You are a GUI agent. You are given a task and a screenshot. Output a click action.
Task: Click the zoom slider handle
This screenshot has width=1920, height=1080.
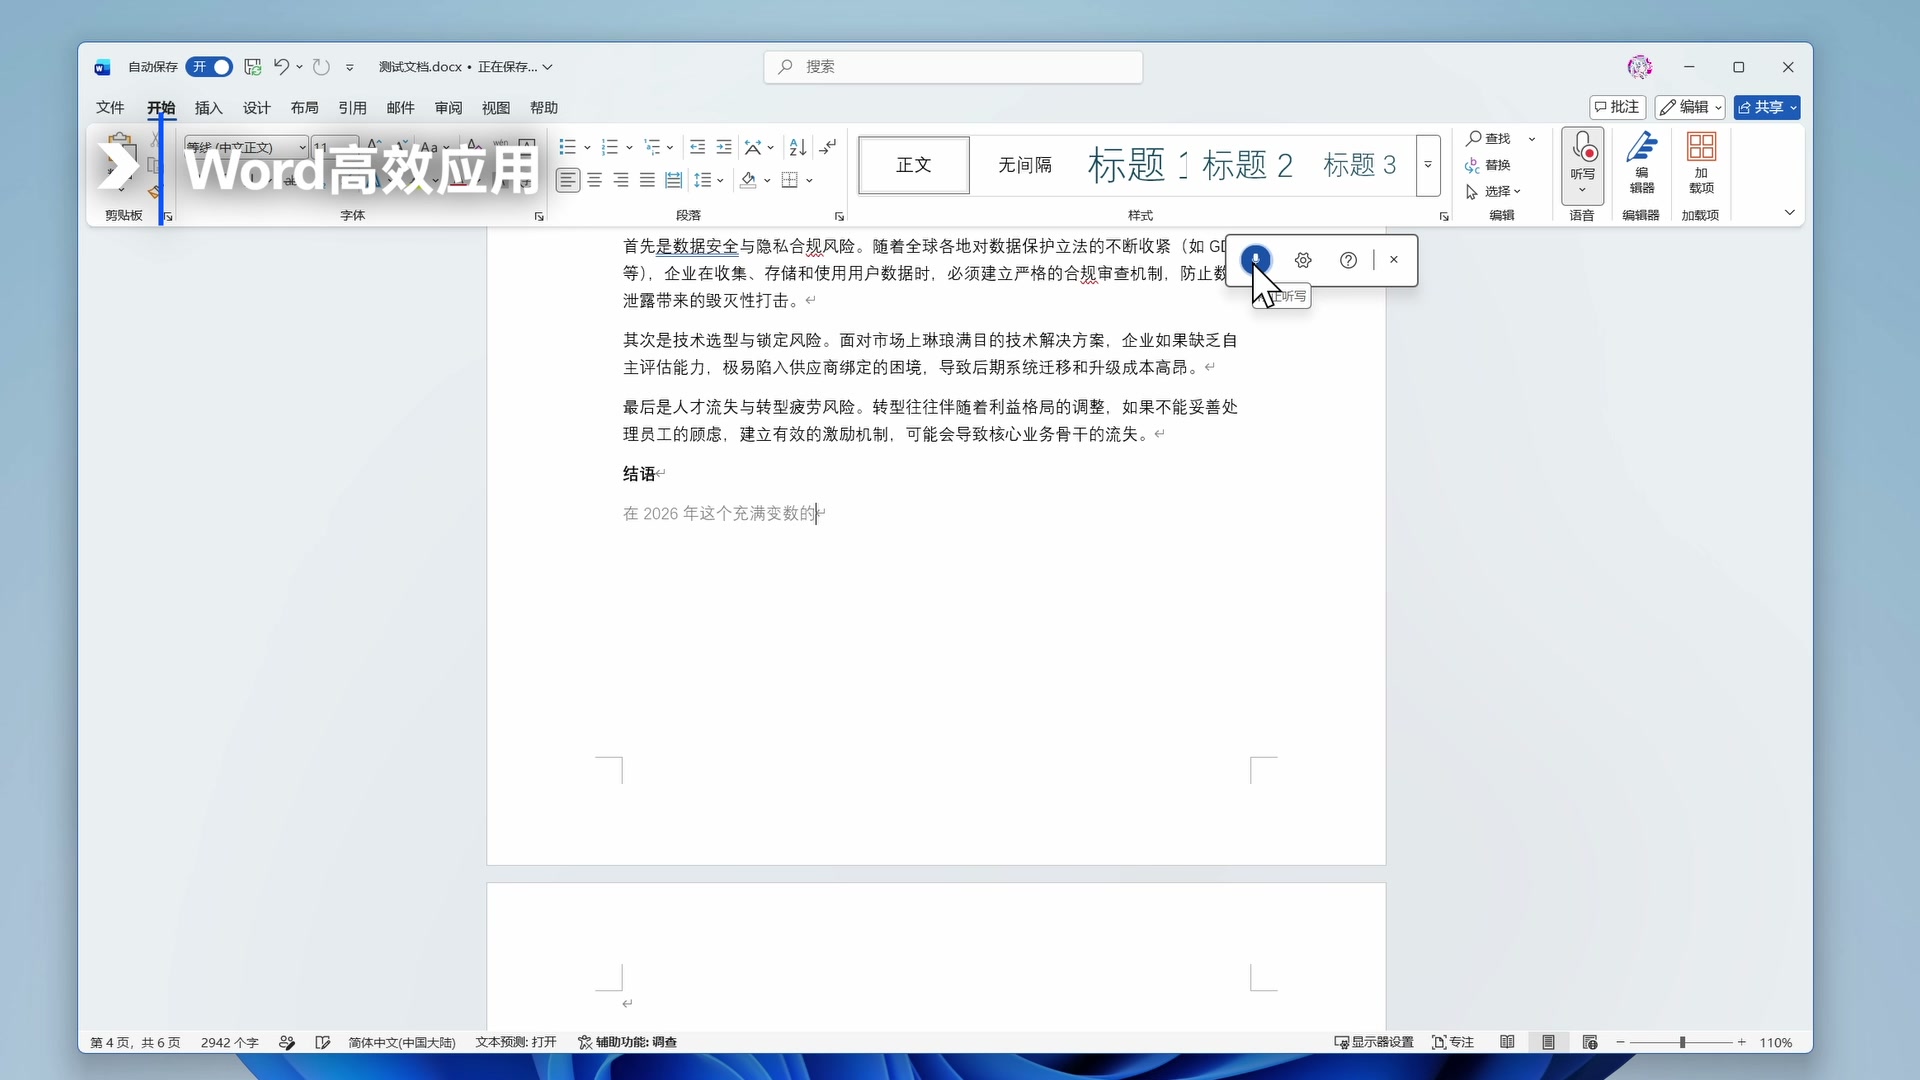1683,1042
